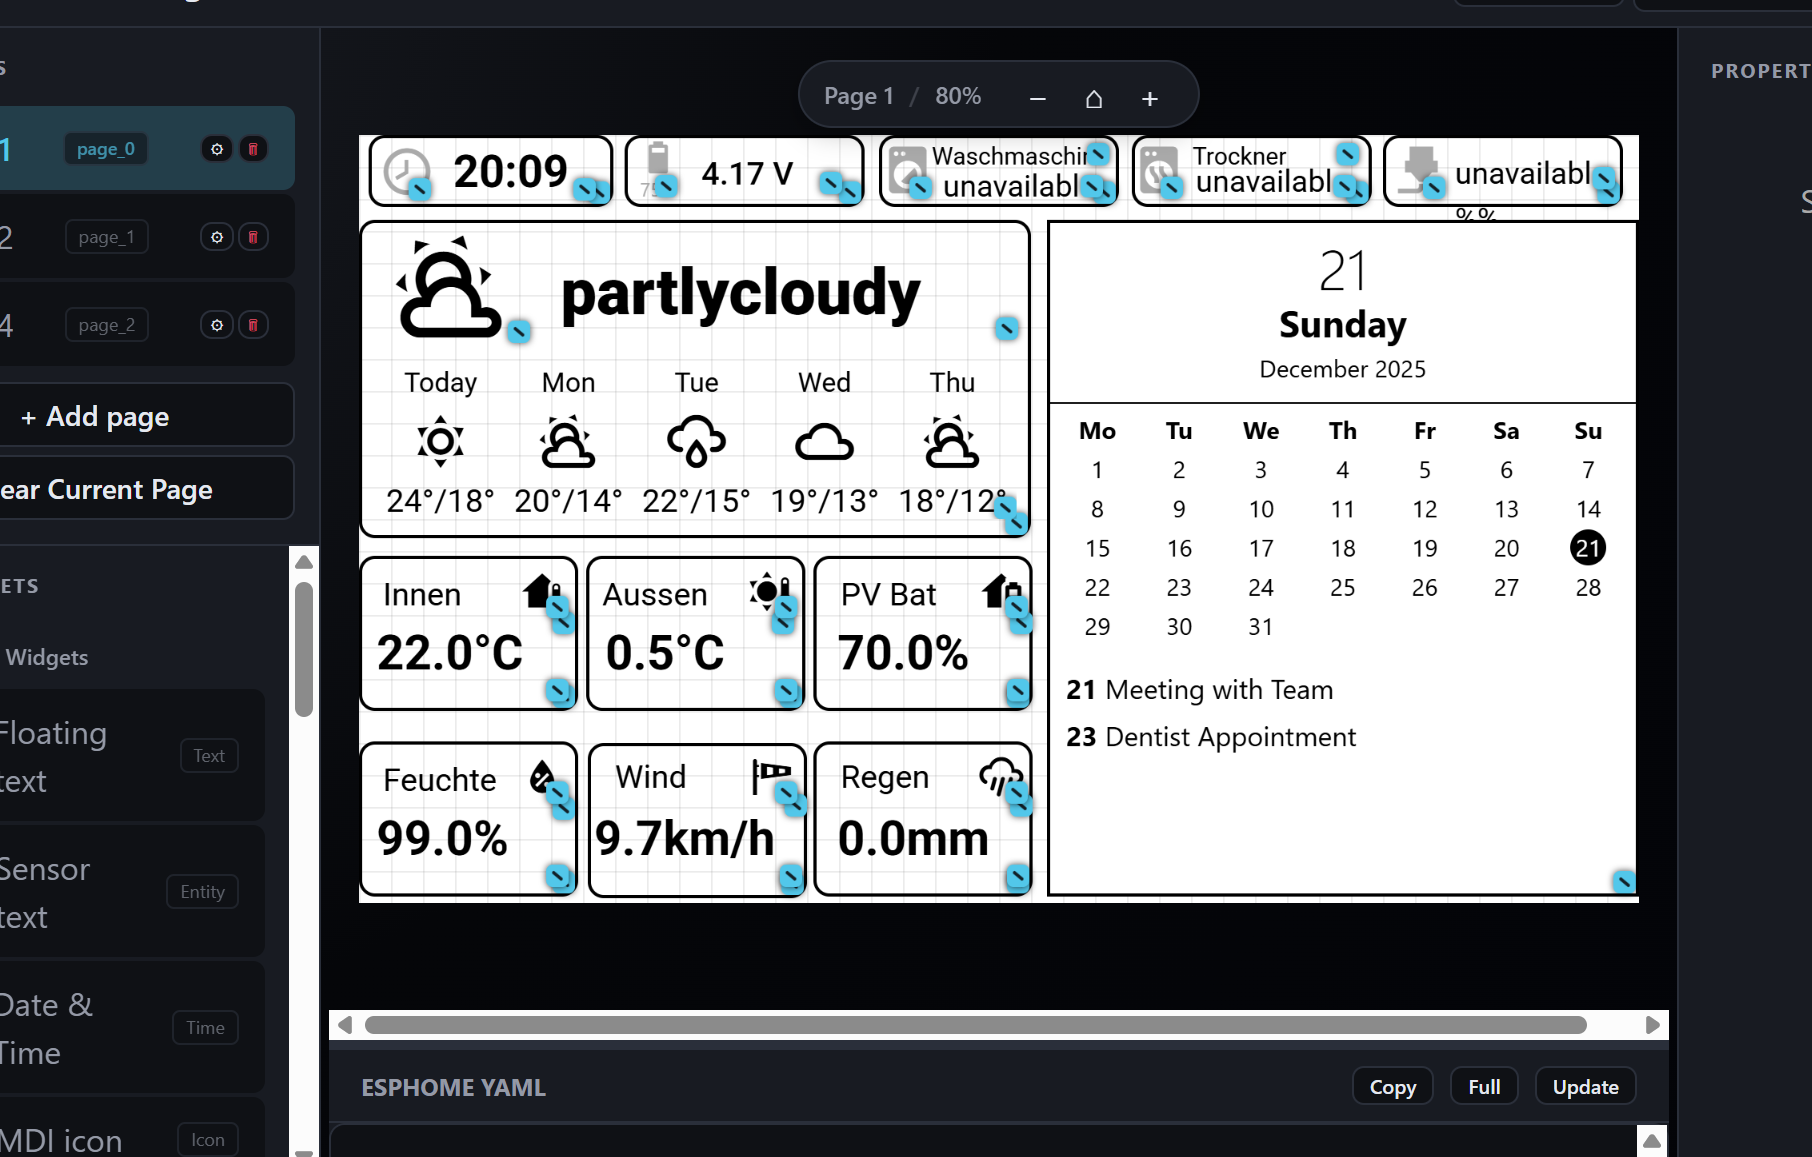Select the page_2 entry in page list
The image size is (1812, 1157).
(x=106, y=325)
